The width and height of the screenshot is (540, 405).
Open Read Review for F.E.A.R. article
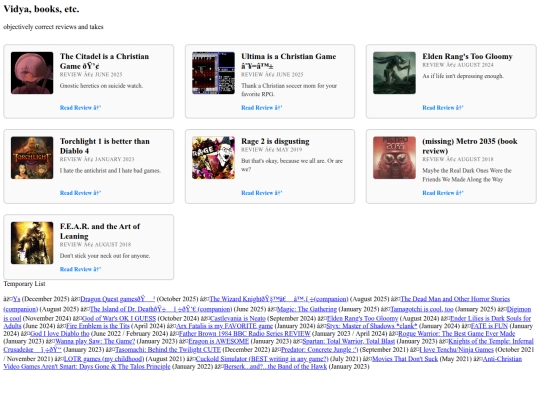click(80, 269)
